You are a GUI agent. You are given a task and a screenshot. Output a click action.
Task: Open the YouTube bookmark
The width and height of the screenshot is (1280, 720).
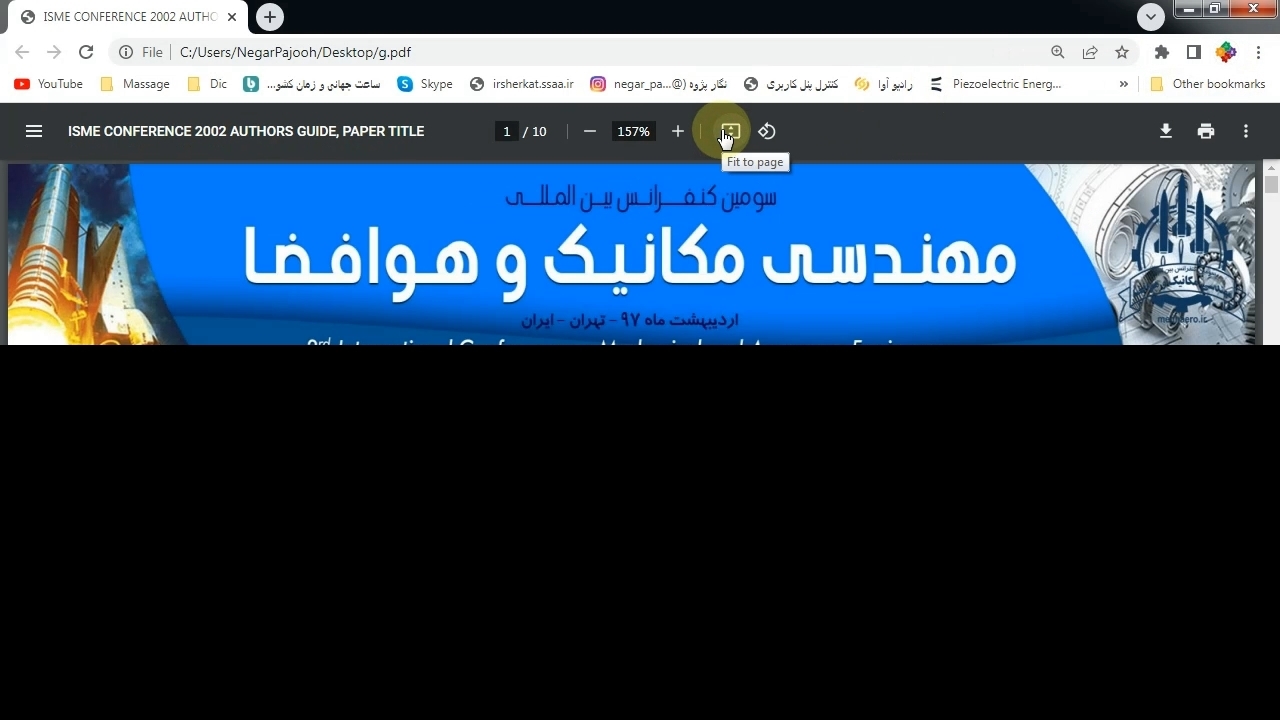(x=49, y=84)
